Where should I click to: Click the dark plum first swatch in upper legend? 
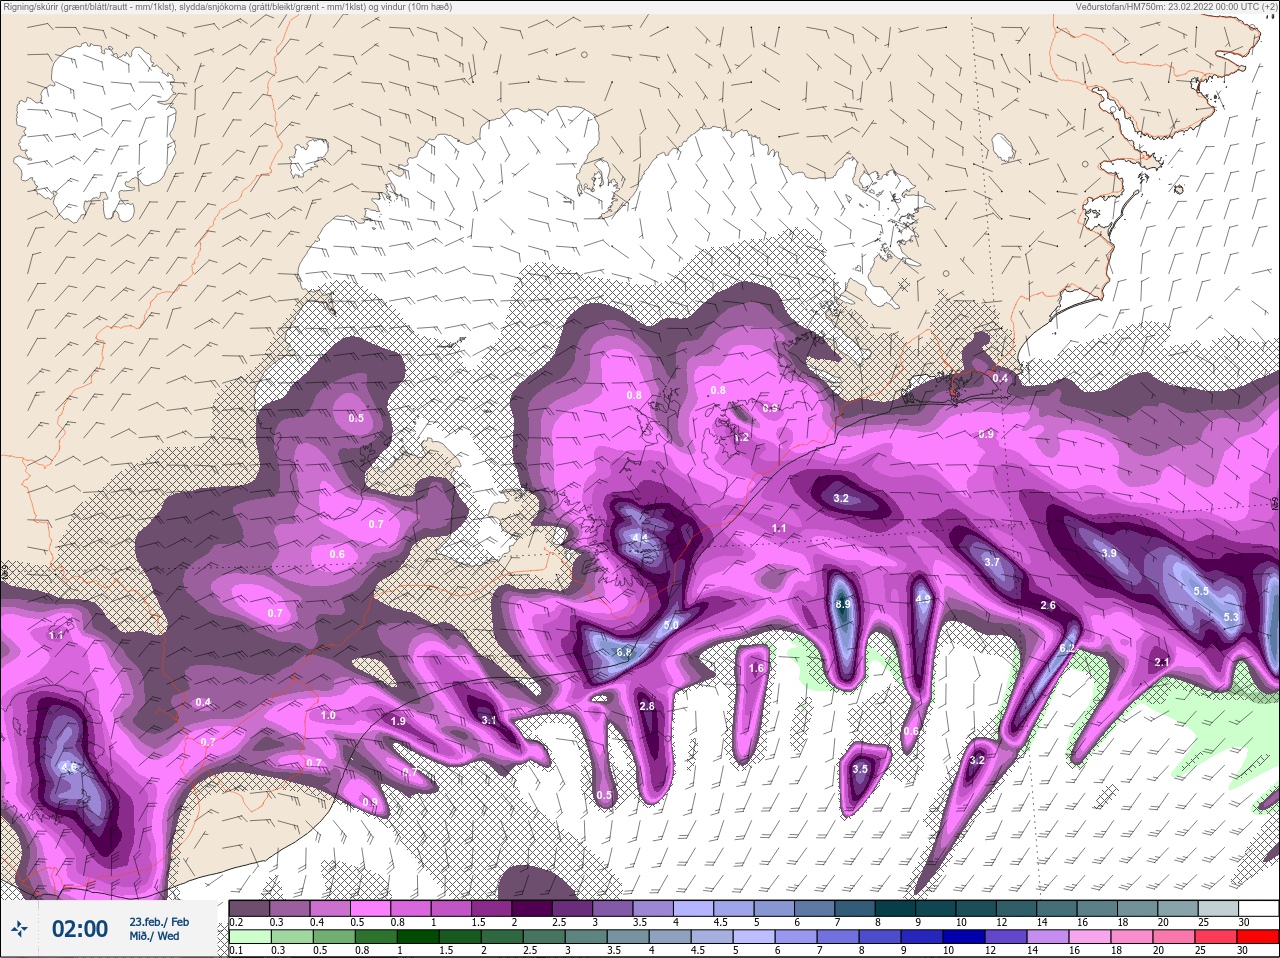(x=249, y=908)
